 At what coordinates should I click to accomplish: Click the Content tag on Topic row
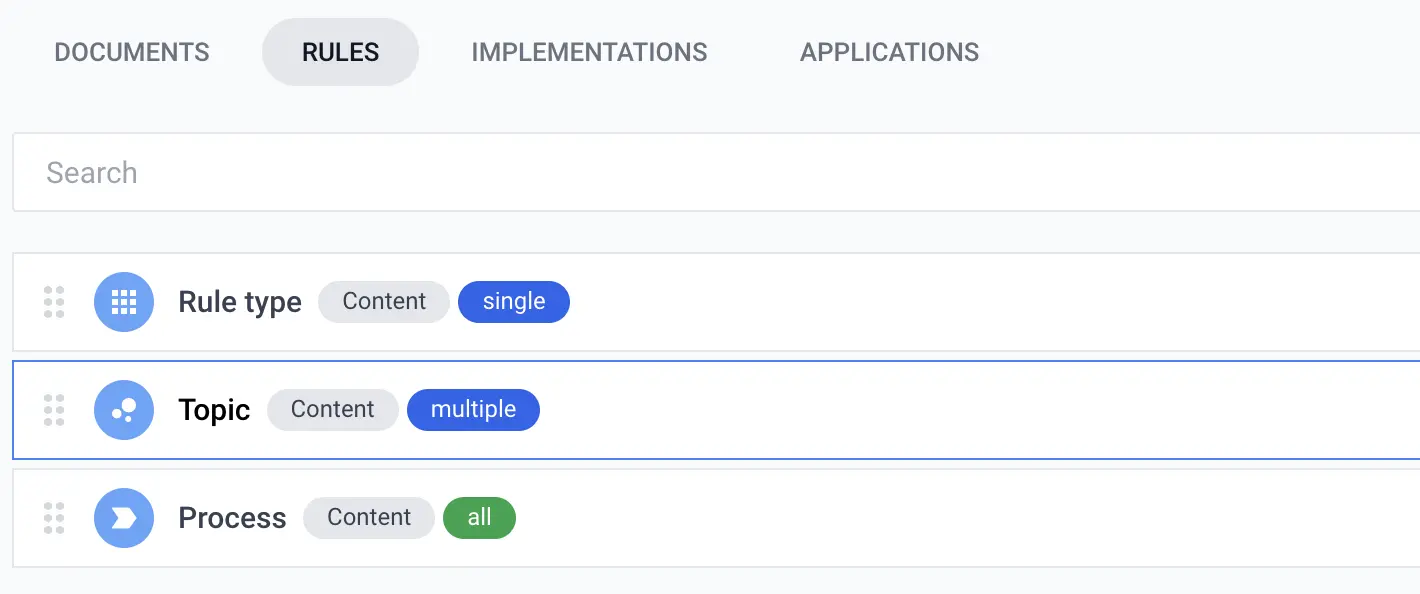click(332, 410)
